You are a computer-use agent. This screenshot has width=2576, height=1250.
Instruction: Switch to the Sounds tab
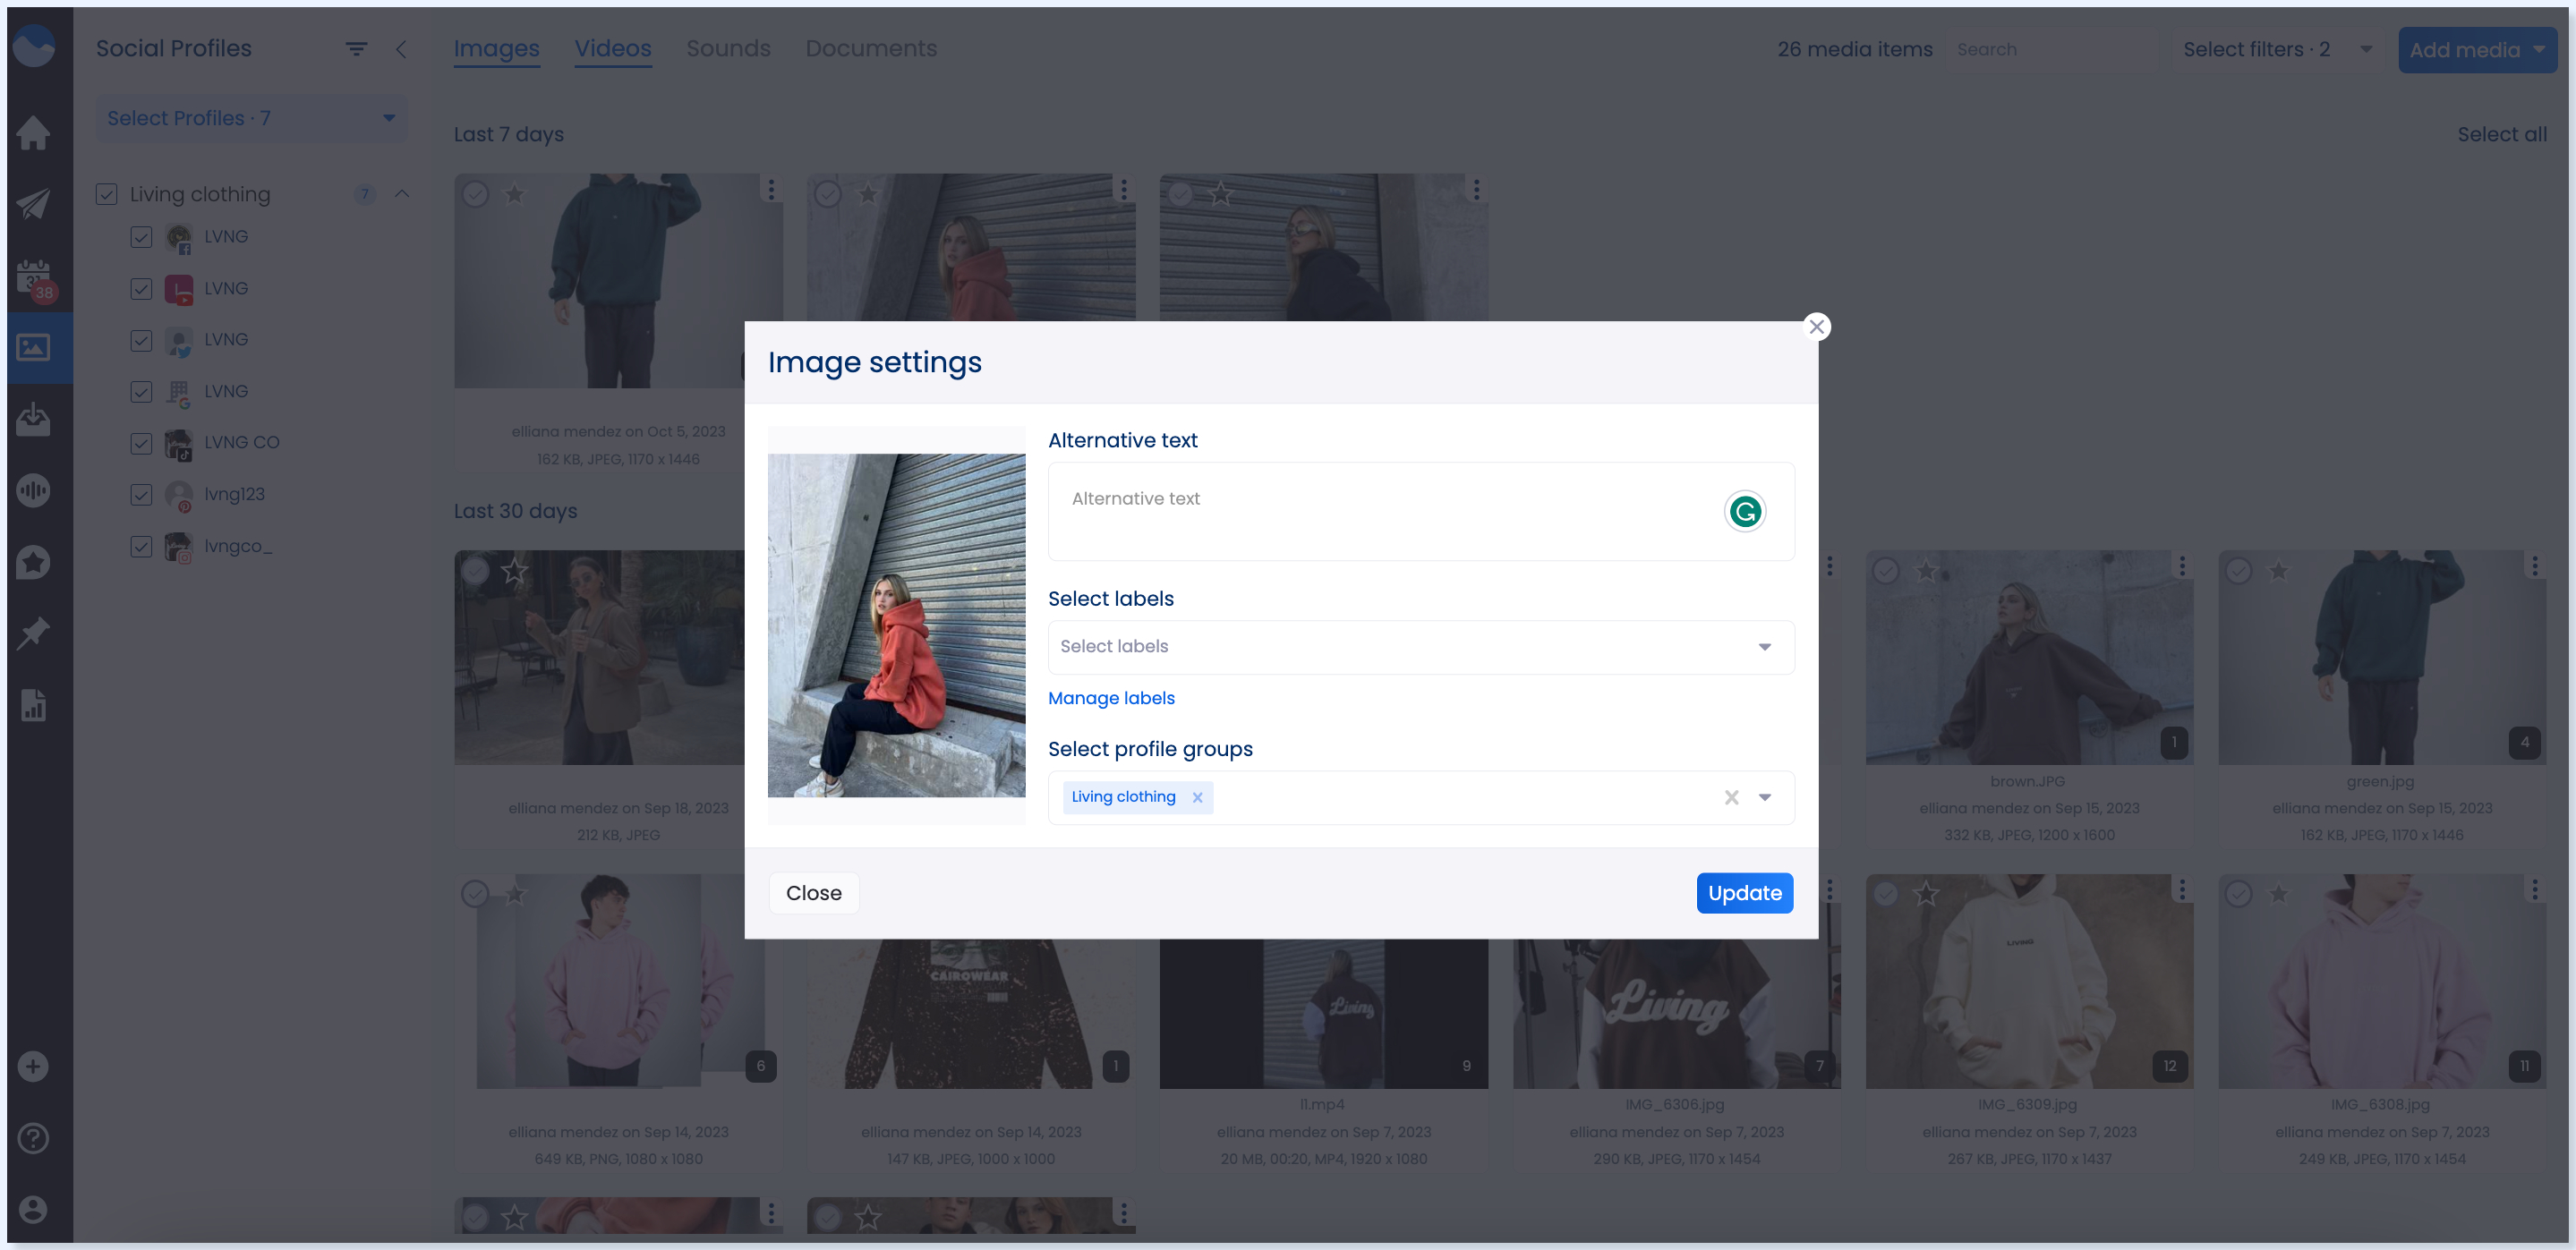pyautogui.click(x=728, y=48)
